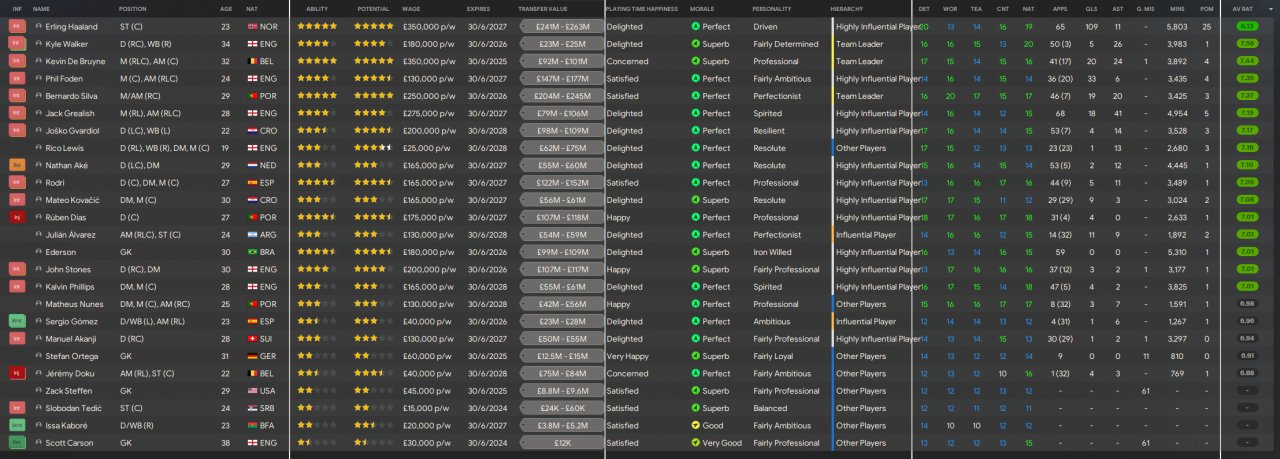
Task: Sort by the MINS column header
Action: coord(1176,9)
